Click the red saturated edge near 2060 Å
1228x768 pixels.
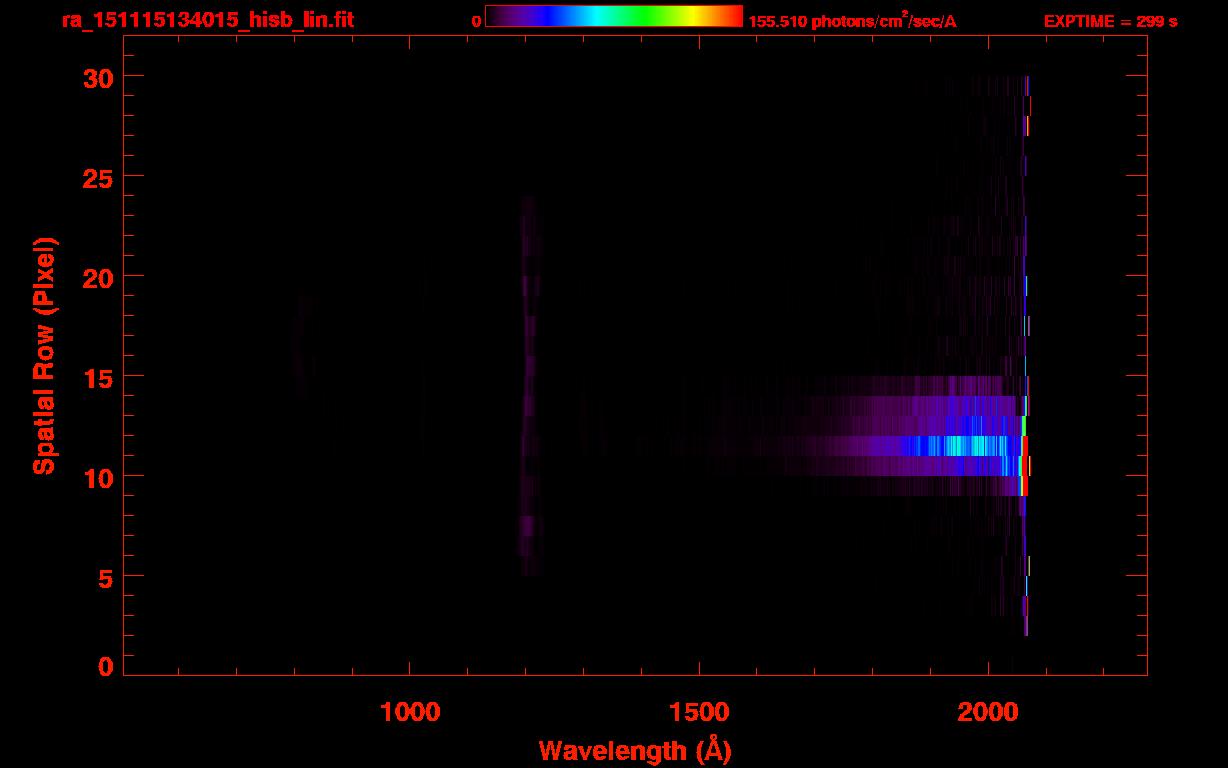click(1025, 465)
